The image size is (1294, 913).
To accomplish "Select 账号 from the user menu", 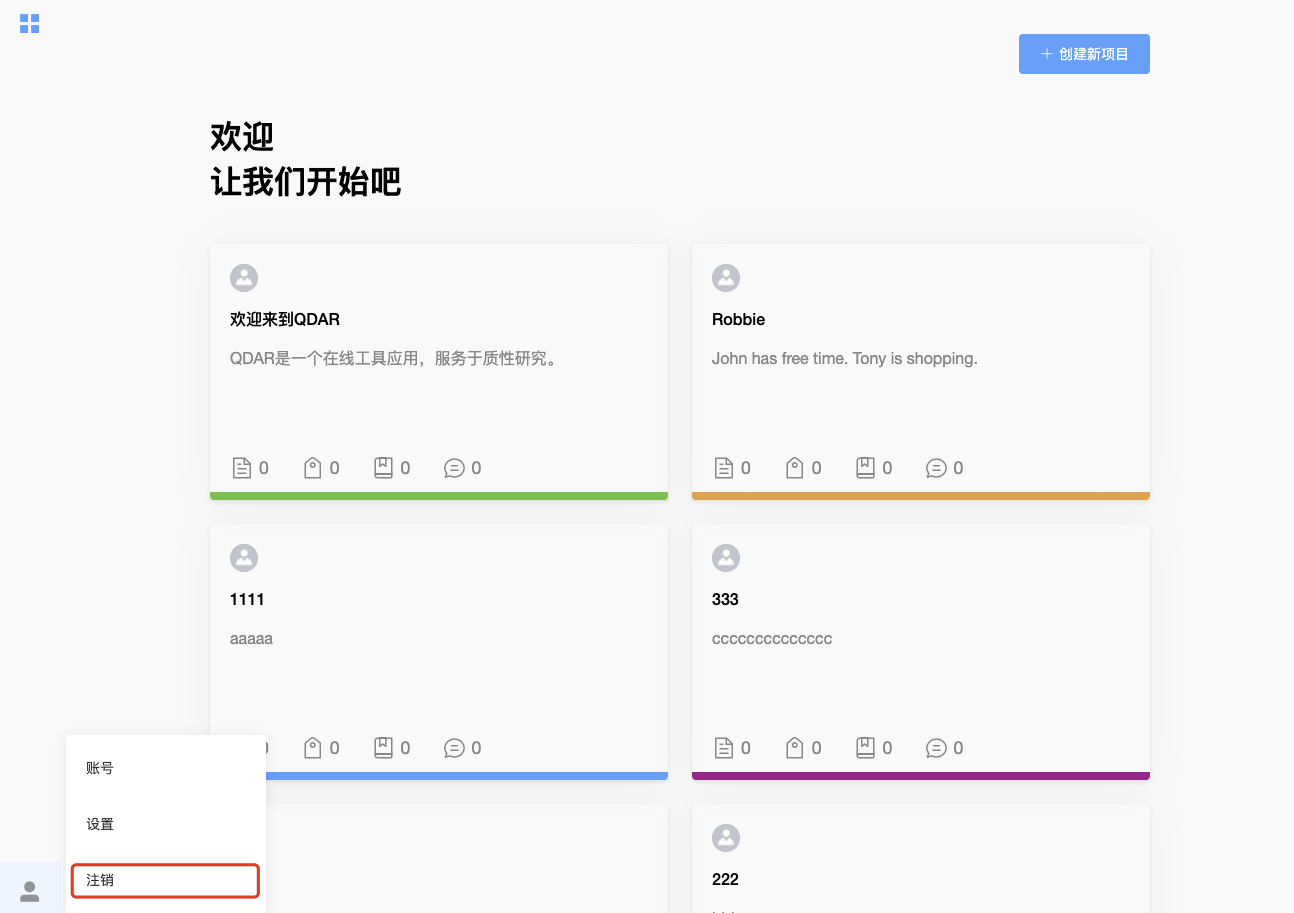I will 100,768.
